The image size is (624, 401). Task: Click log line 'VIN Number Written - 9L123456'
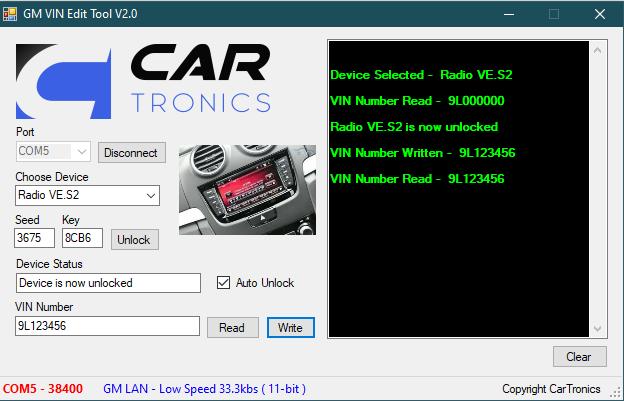(423, 153)
